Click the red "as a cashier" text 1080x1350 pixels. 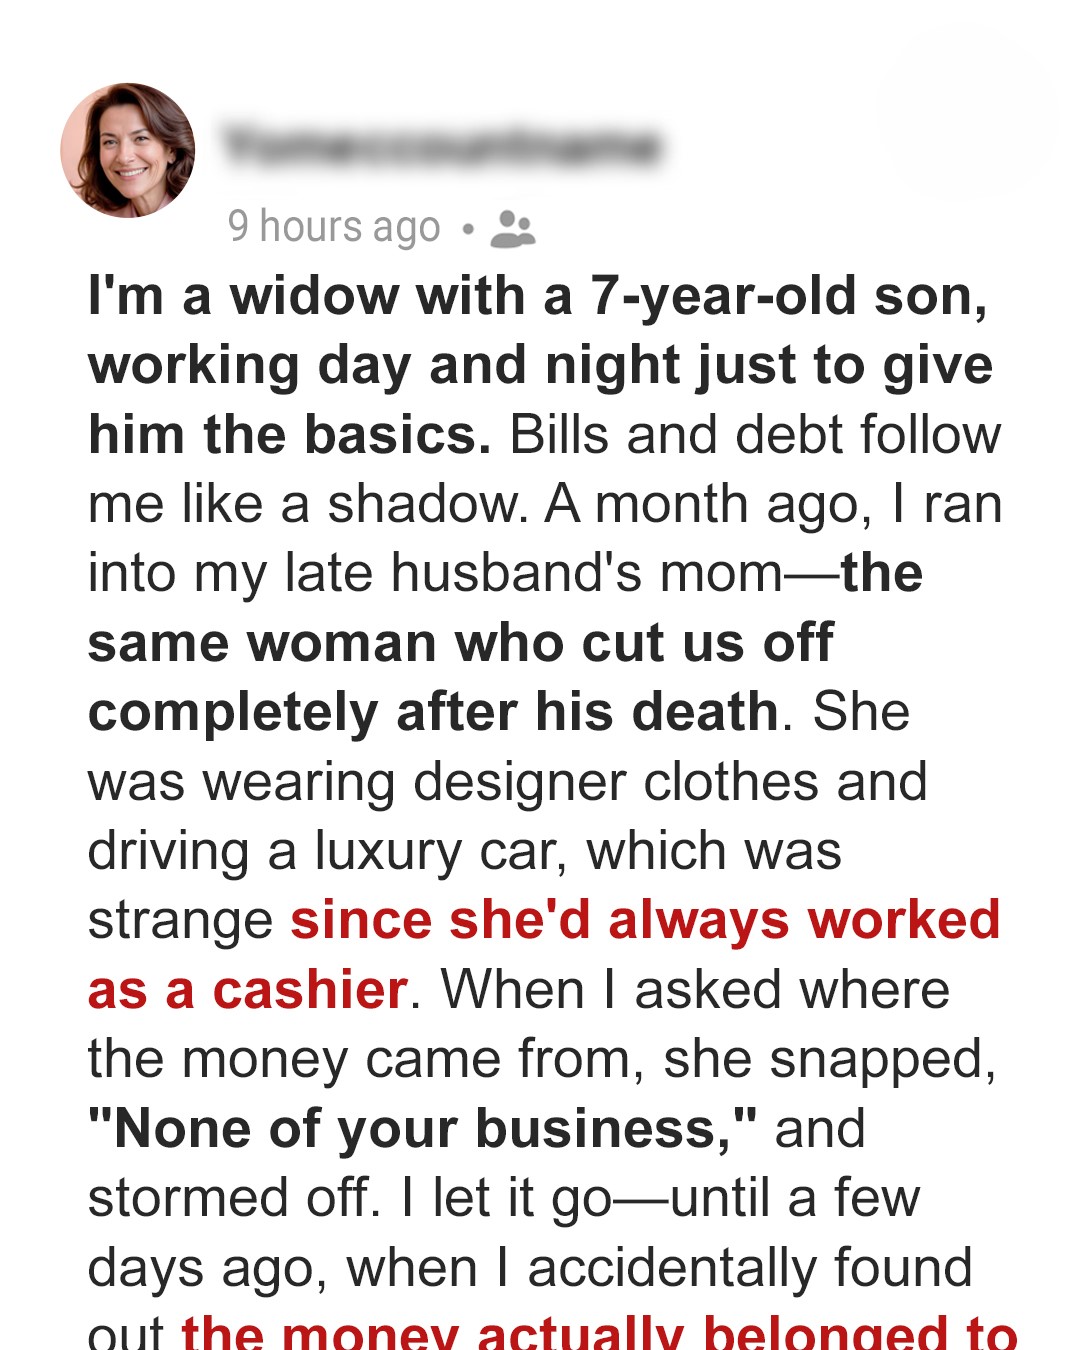(x=247, y=990)
